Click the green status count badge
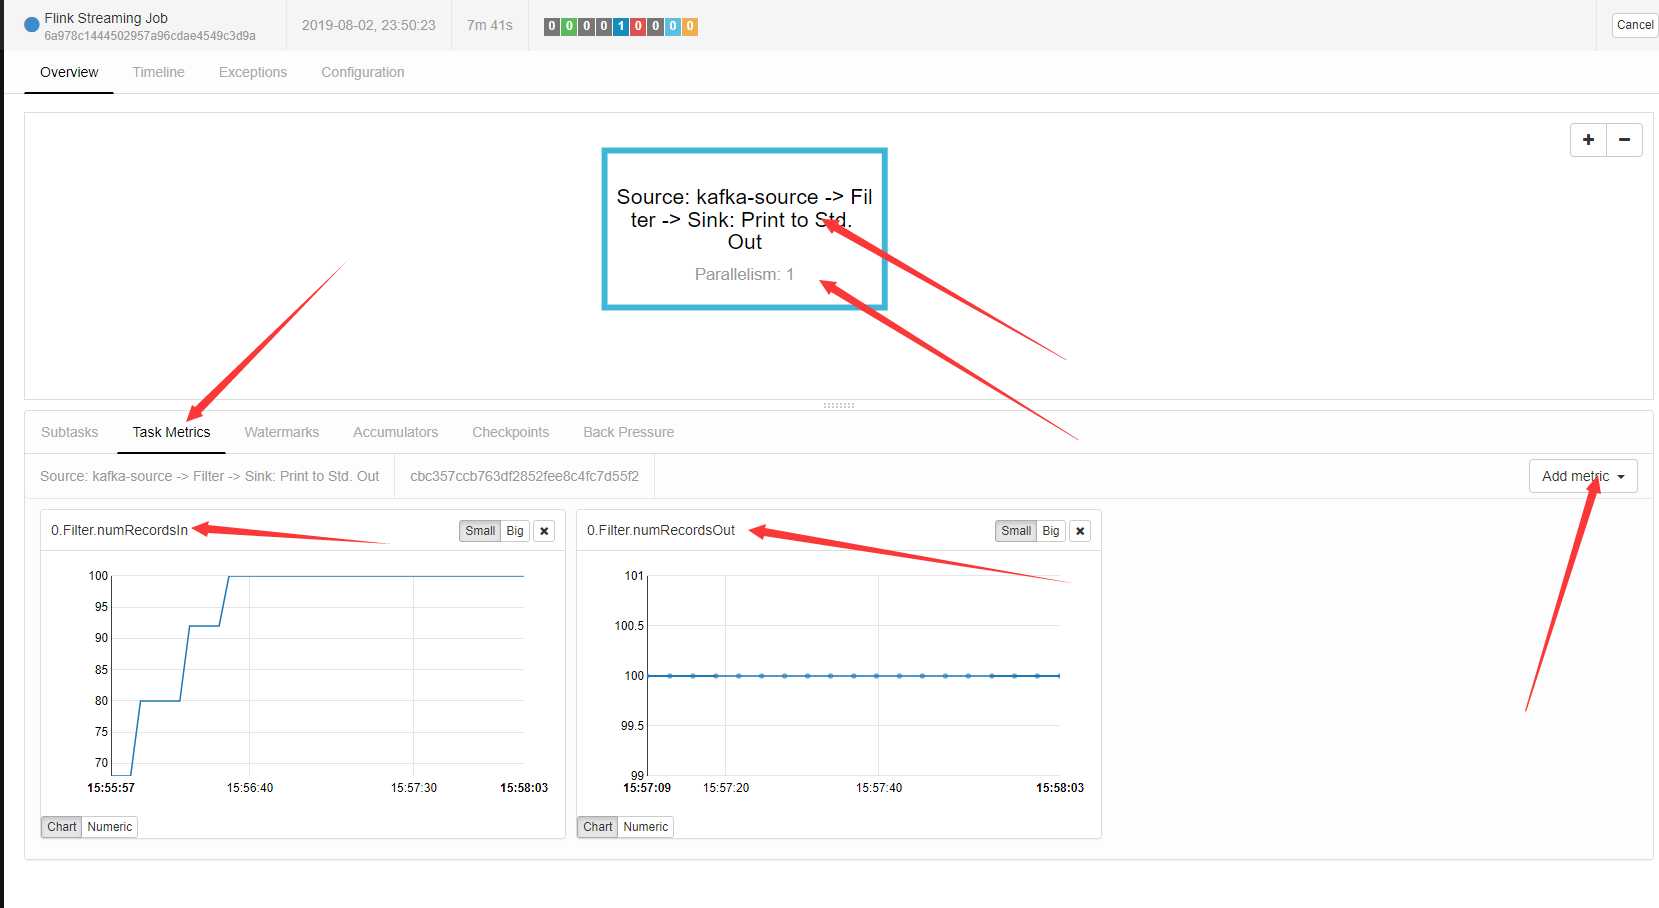The image size is (1659, 908). [569, 26]
